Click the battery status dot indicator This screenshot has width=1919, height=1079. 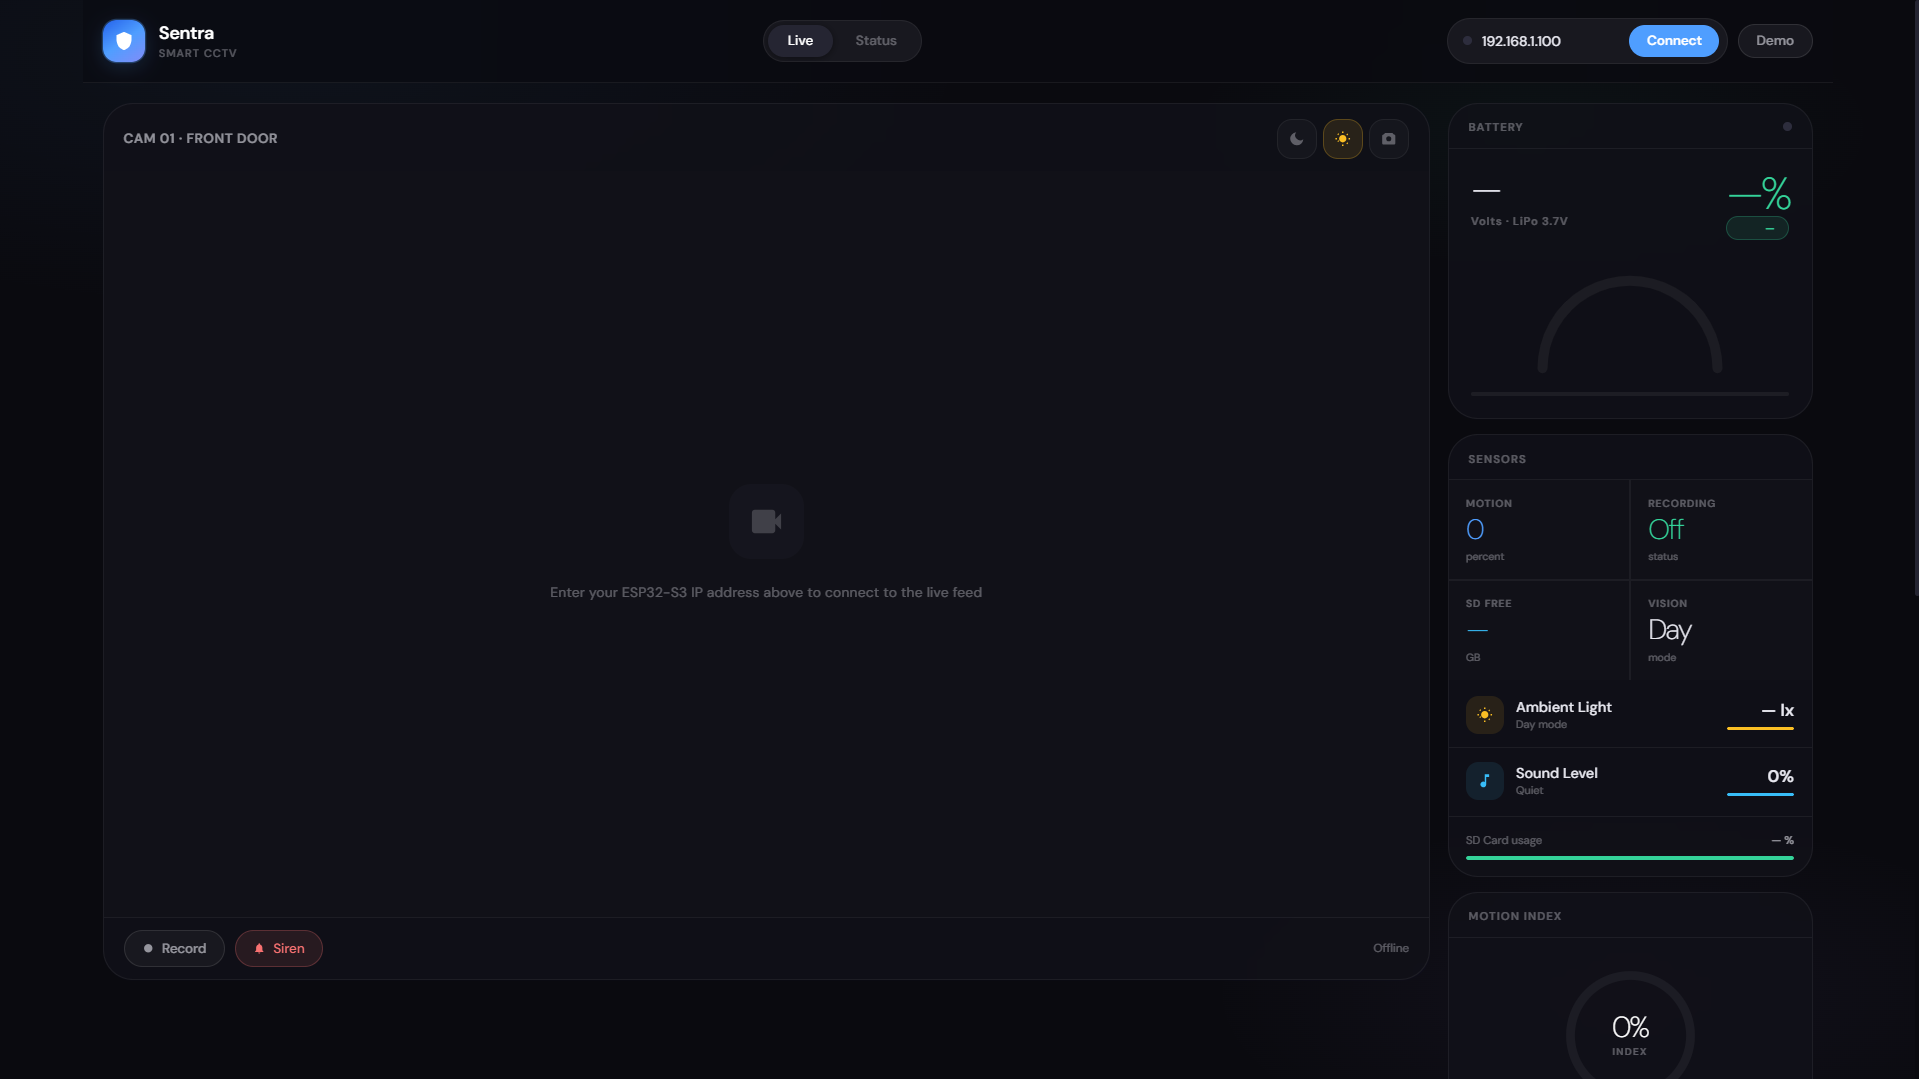pos(1787,127)
